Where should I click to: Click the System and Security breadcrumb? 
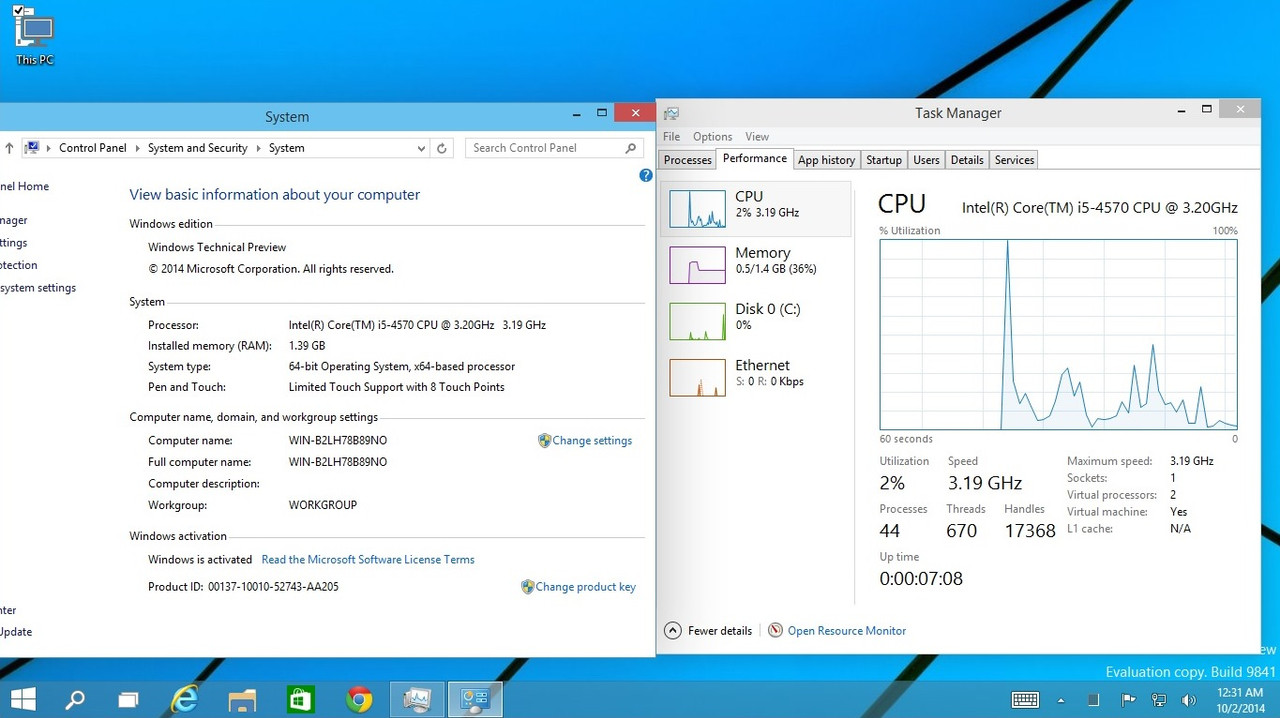tap(197, 148)
